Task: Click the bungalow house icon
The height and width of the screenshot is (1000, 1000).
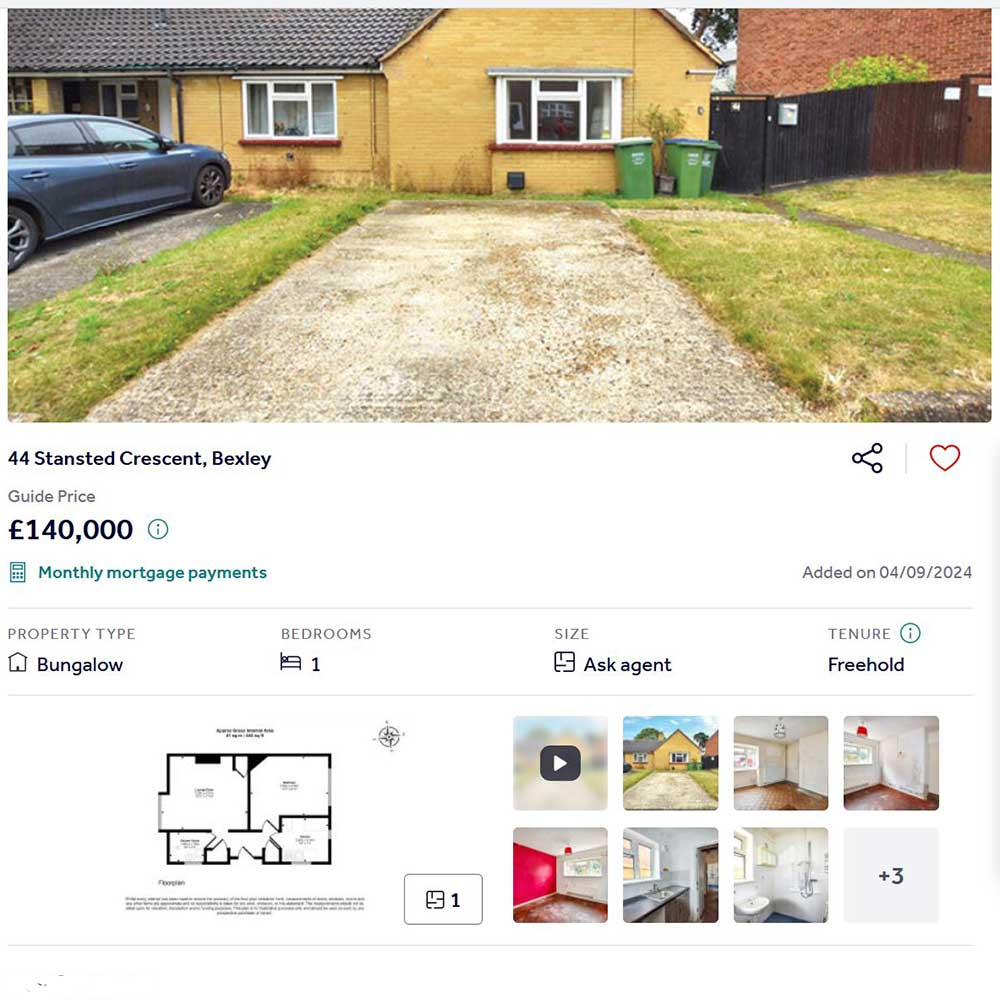Action: click(18, 663)
